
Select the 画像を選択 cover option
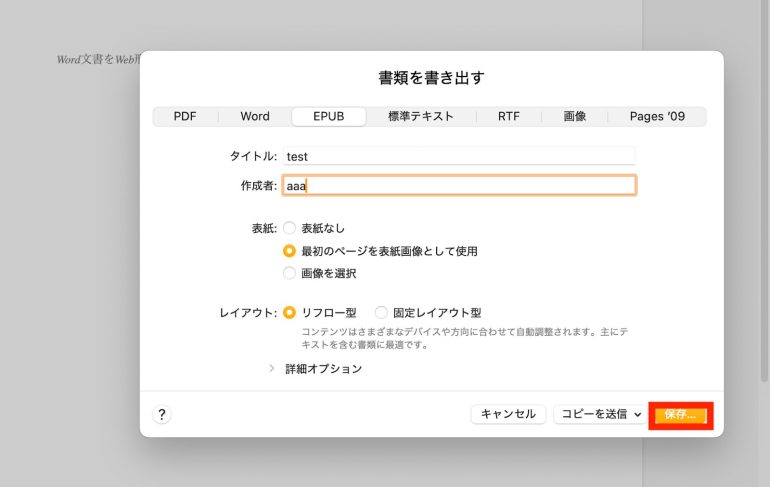289,273
